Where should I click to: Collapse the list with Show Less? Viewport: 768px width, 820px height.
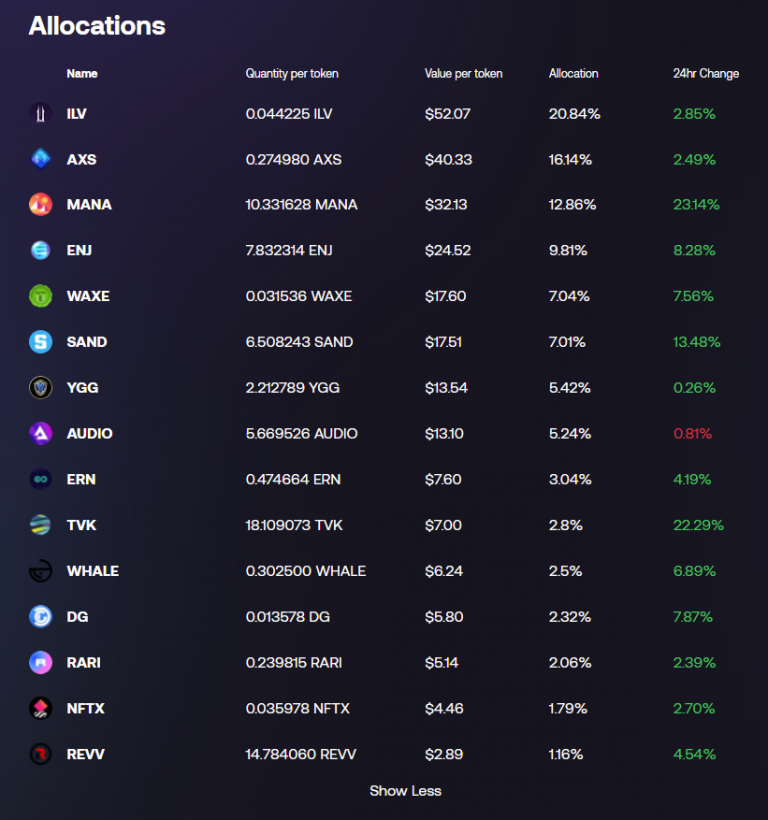tap(405, 791)
